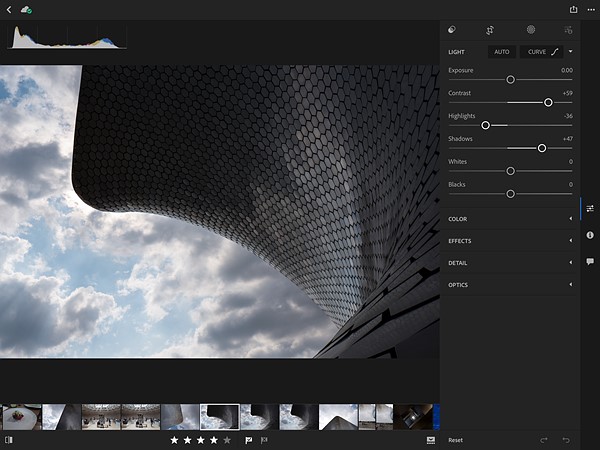The width and height of the screenshot is (600, 450).
Task: Toggle the pick flag on the photo
Action: pos(248,440)
